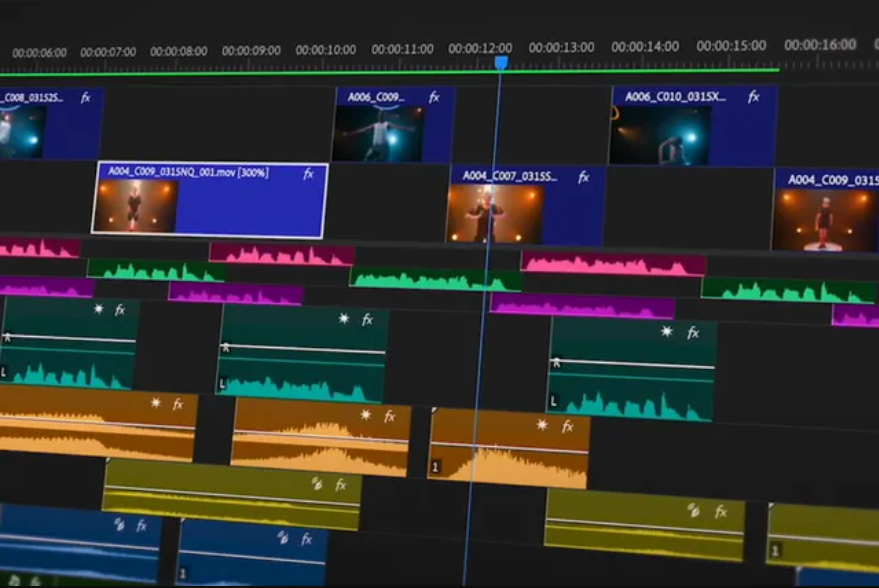Click the L channel badge on middle teal clip
Screen dimensions: 879x588
tap(222, 384)
